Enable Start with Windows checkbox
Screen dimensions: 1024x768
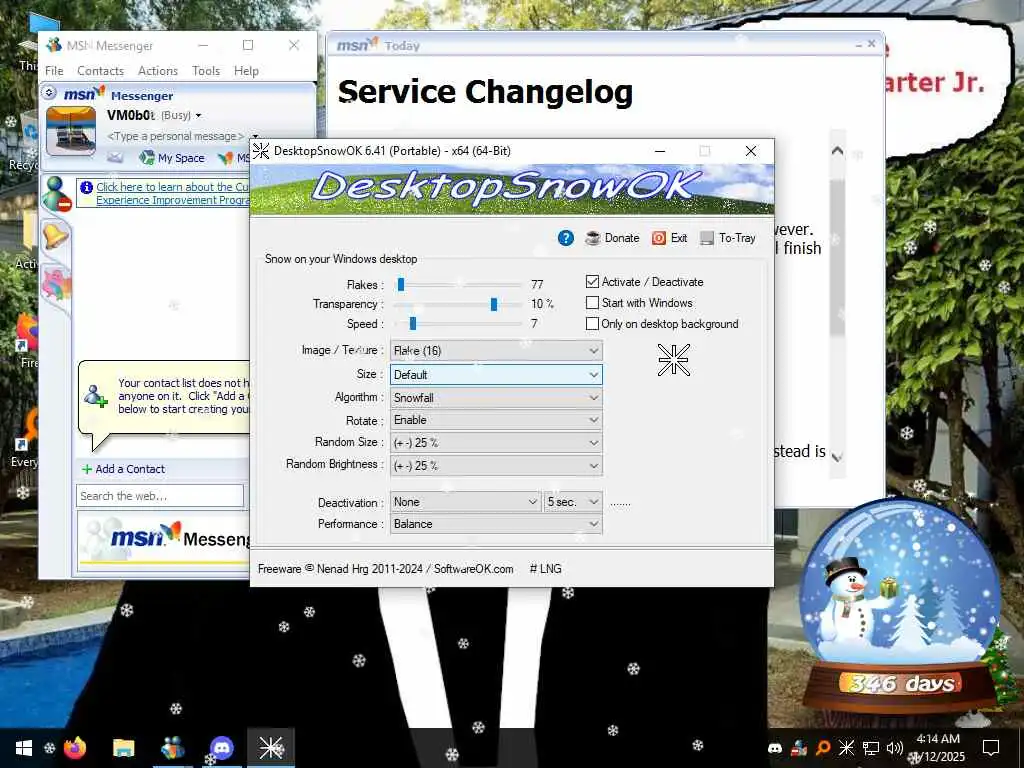click(592, 302)
